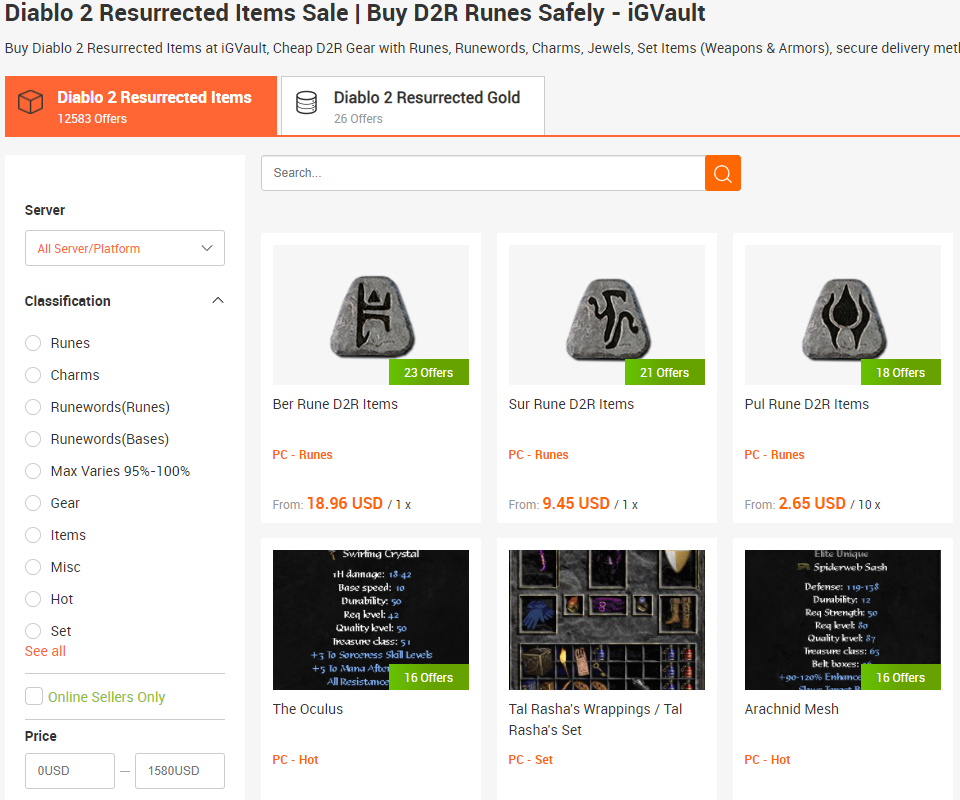The image size is (960, 800).
Task: Open Sur Rune D2R Items title
Action: (571, 404)
